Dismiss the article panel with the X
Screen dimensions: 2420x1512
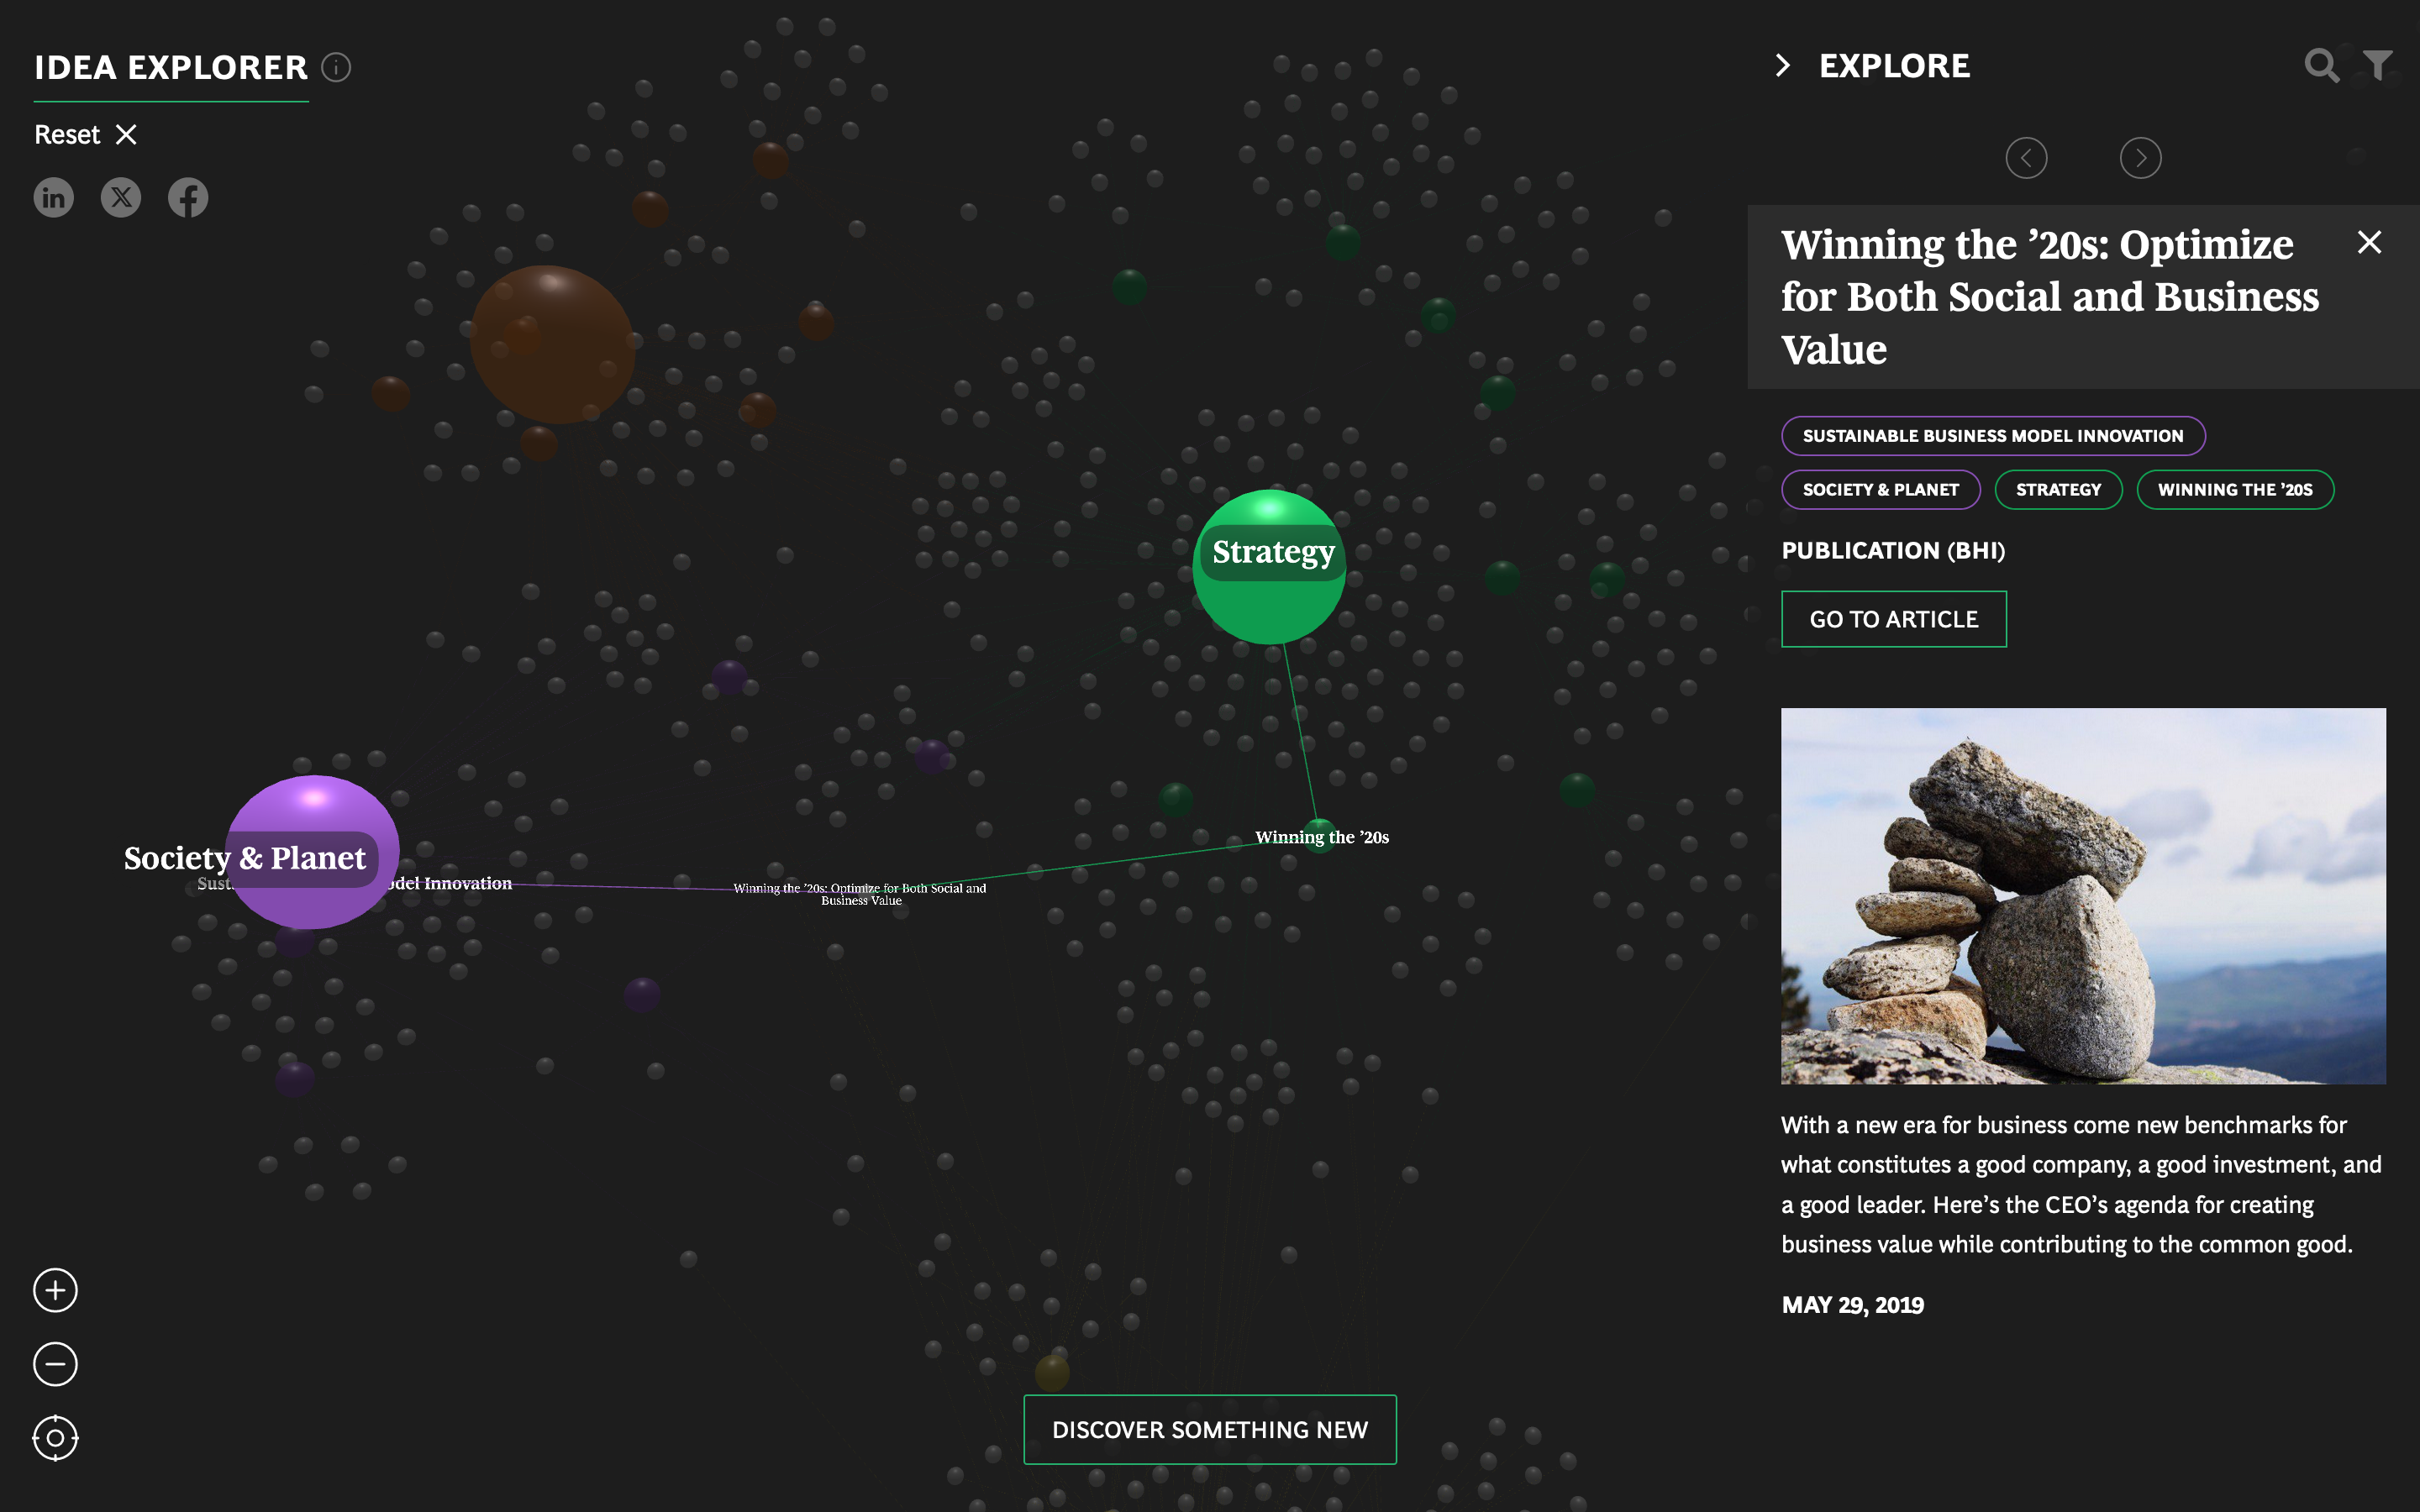2370,241
